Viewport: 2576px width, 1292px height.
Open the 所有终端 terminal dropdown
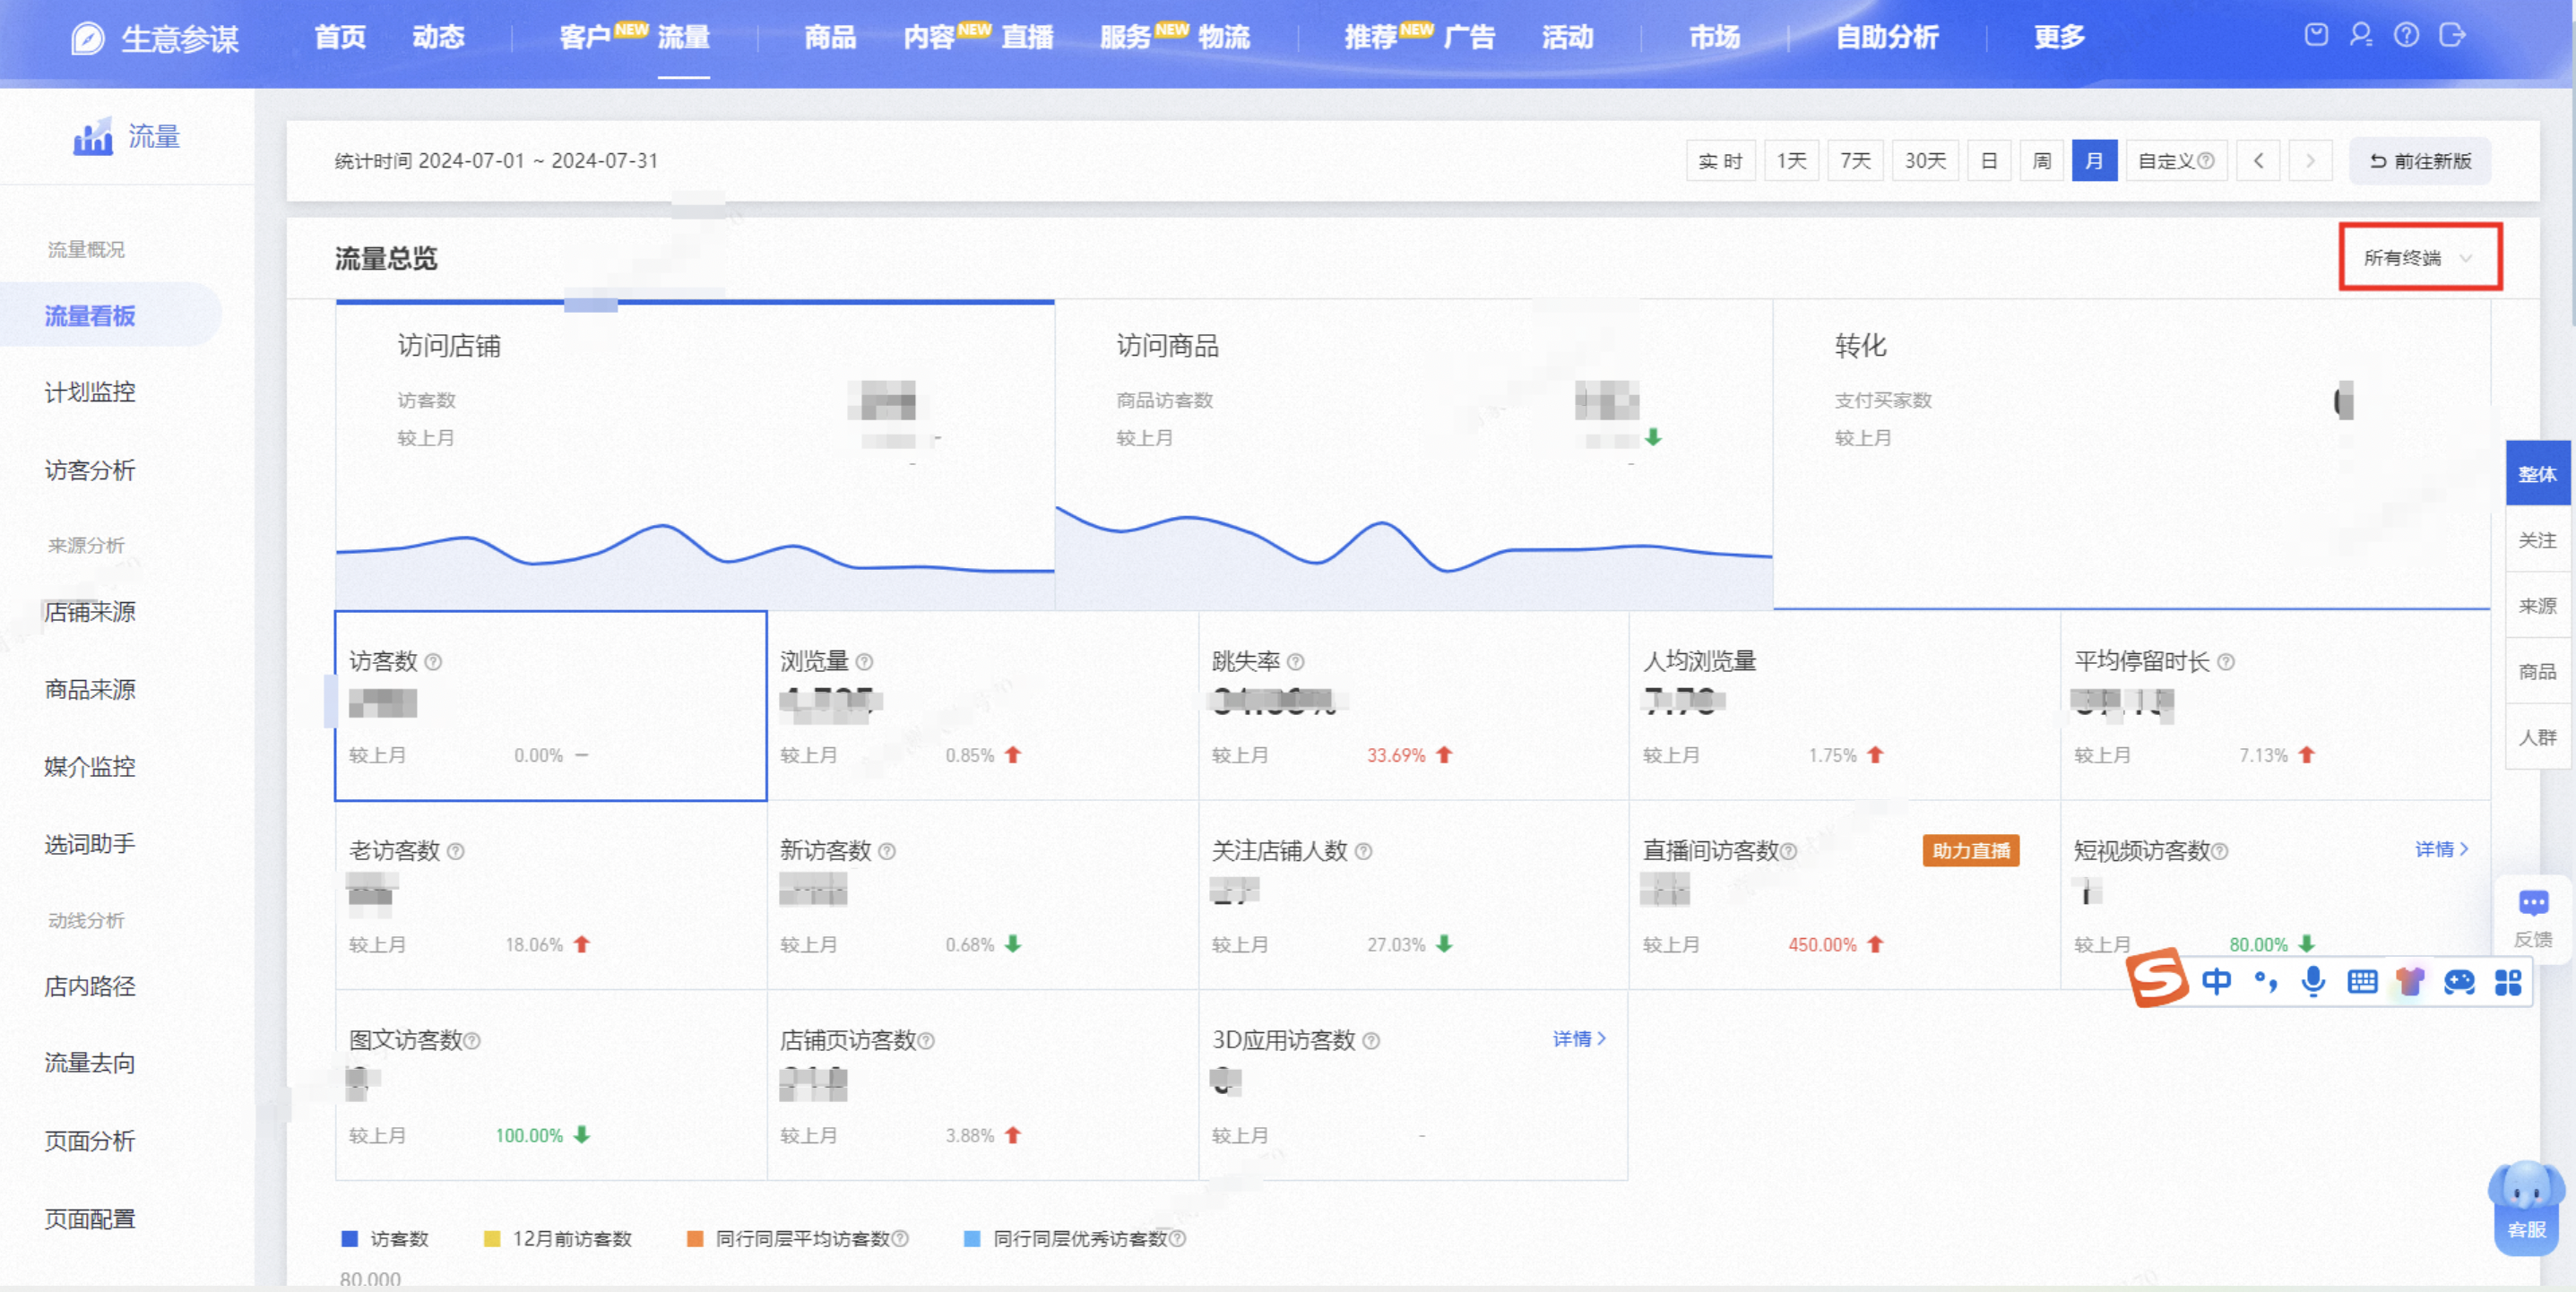(2420, 258)
